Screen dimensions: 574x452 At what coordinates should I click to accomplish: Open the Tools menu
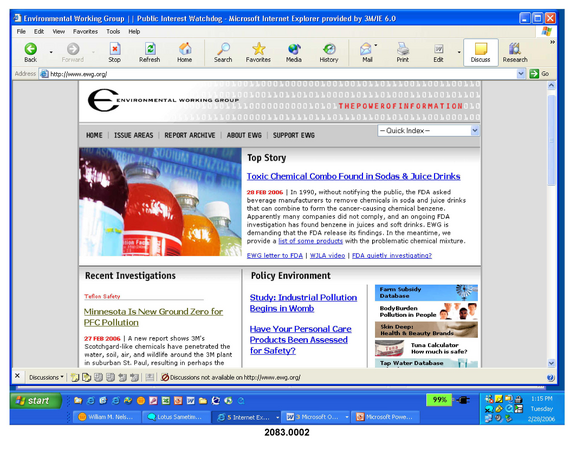click(x=113, y=32)
